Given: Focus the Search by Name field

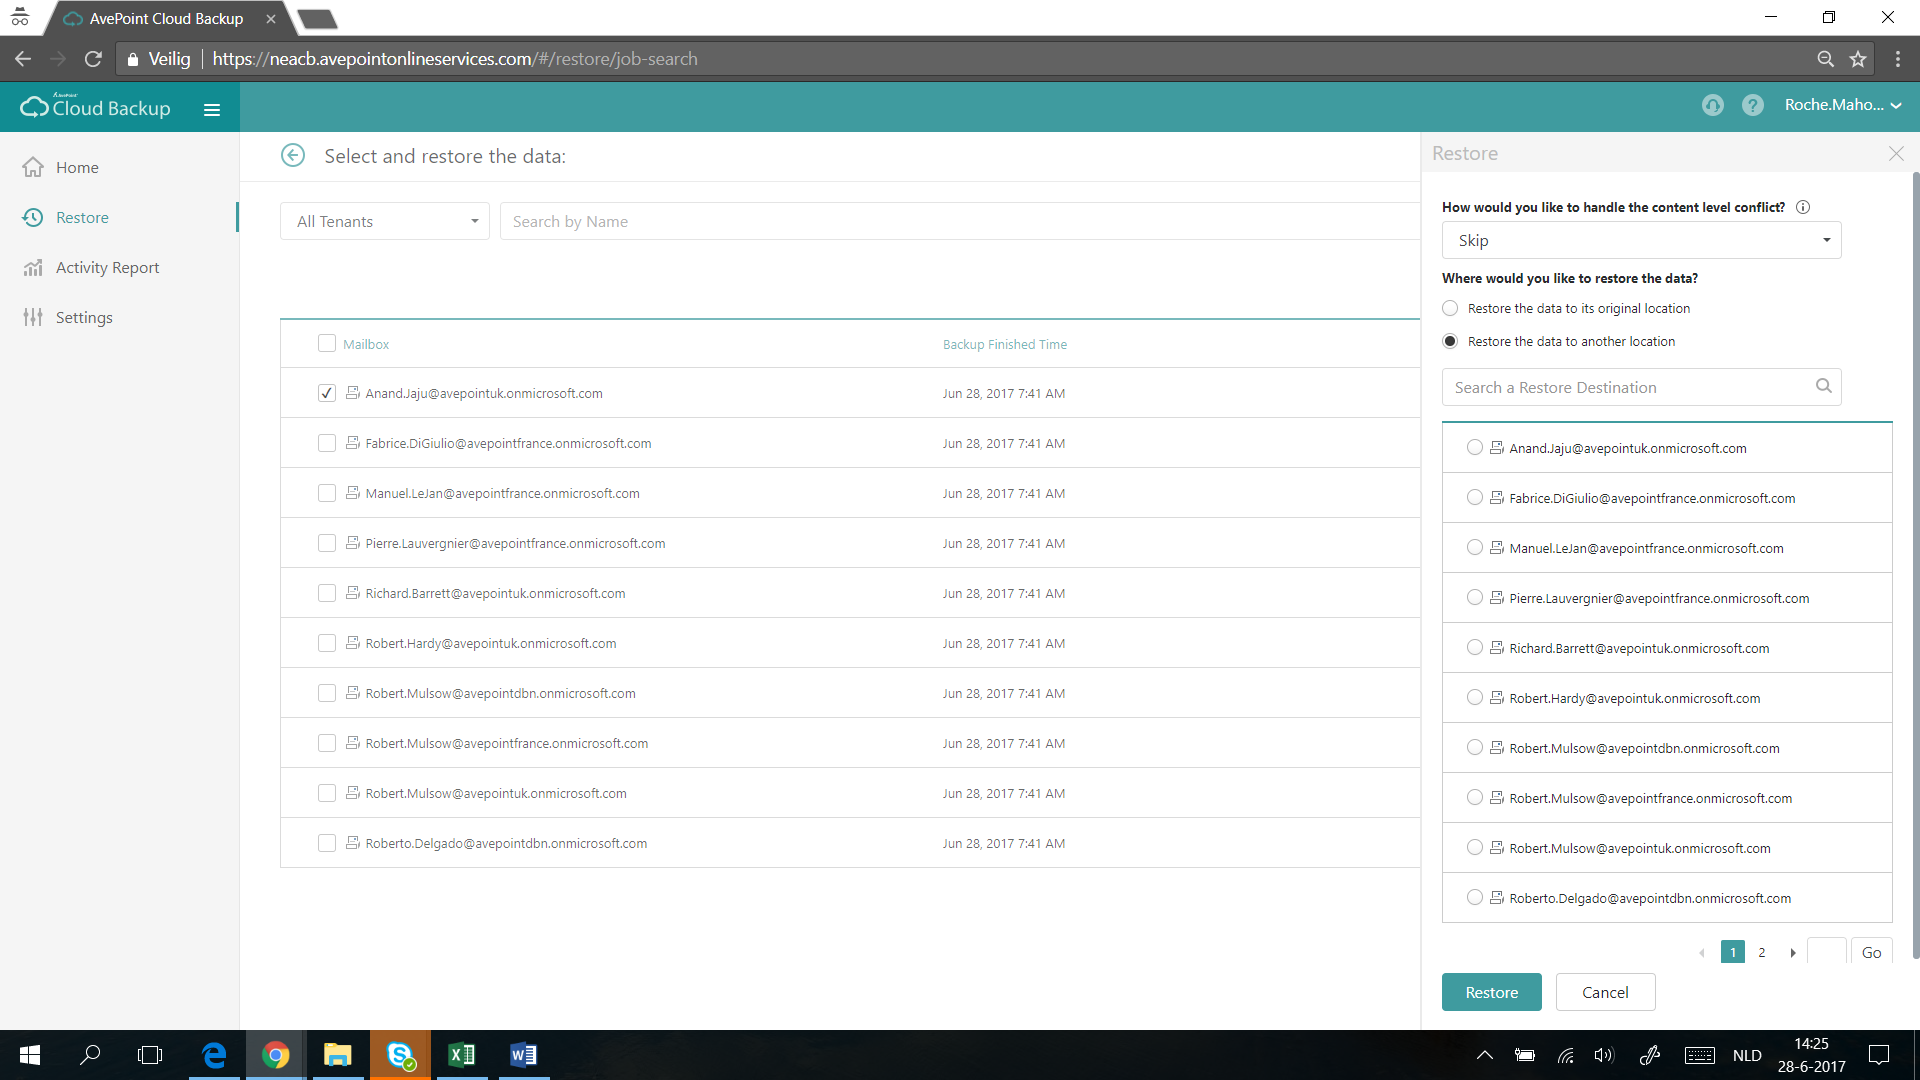Looking at the screenshot, I should pyautogui.click(x=960, y=221).
